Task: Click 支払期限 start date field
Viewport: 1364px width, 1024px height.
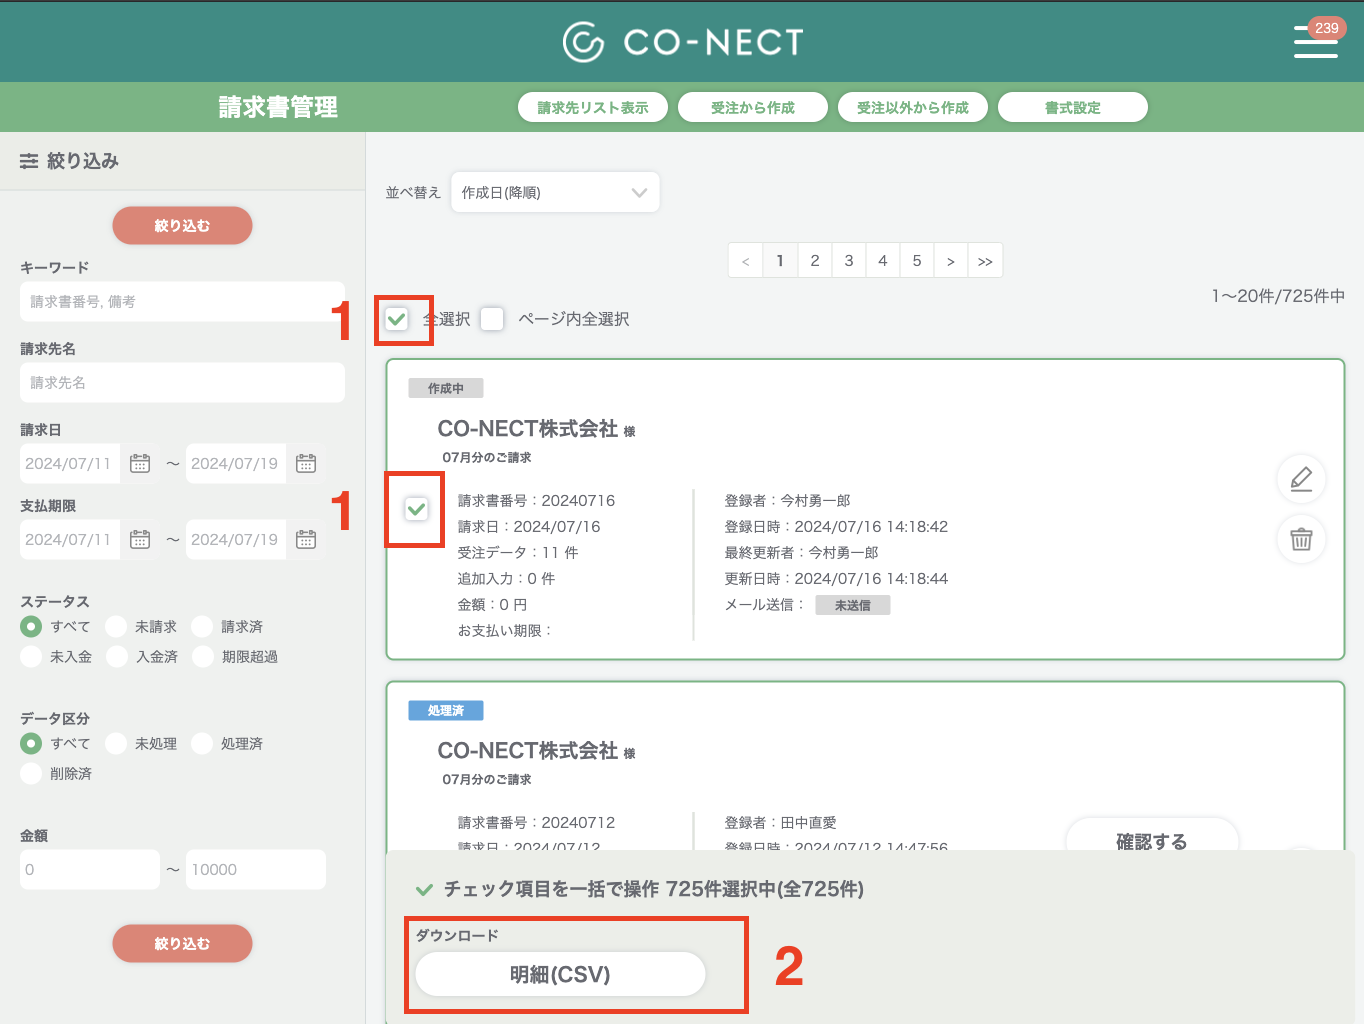Action: tap(70, 539)
